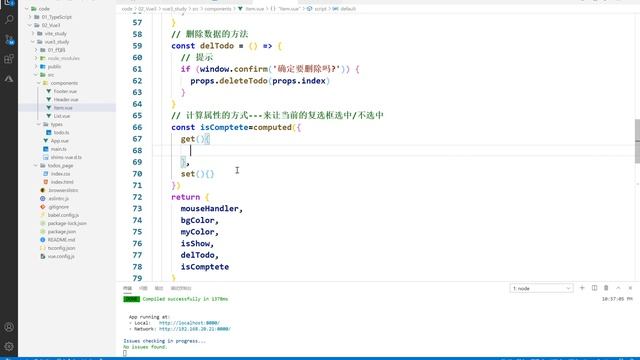The image size is (640, 360).
Task: Click line number 66 in the gutter
Action: pos(137,127)
